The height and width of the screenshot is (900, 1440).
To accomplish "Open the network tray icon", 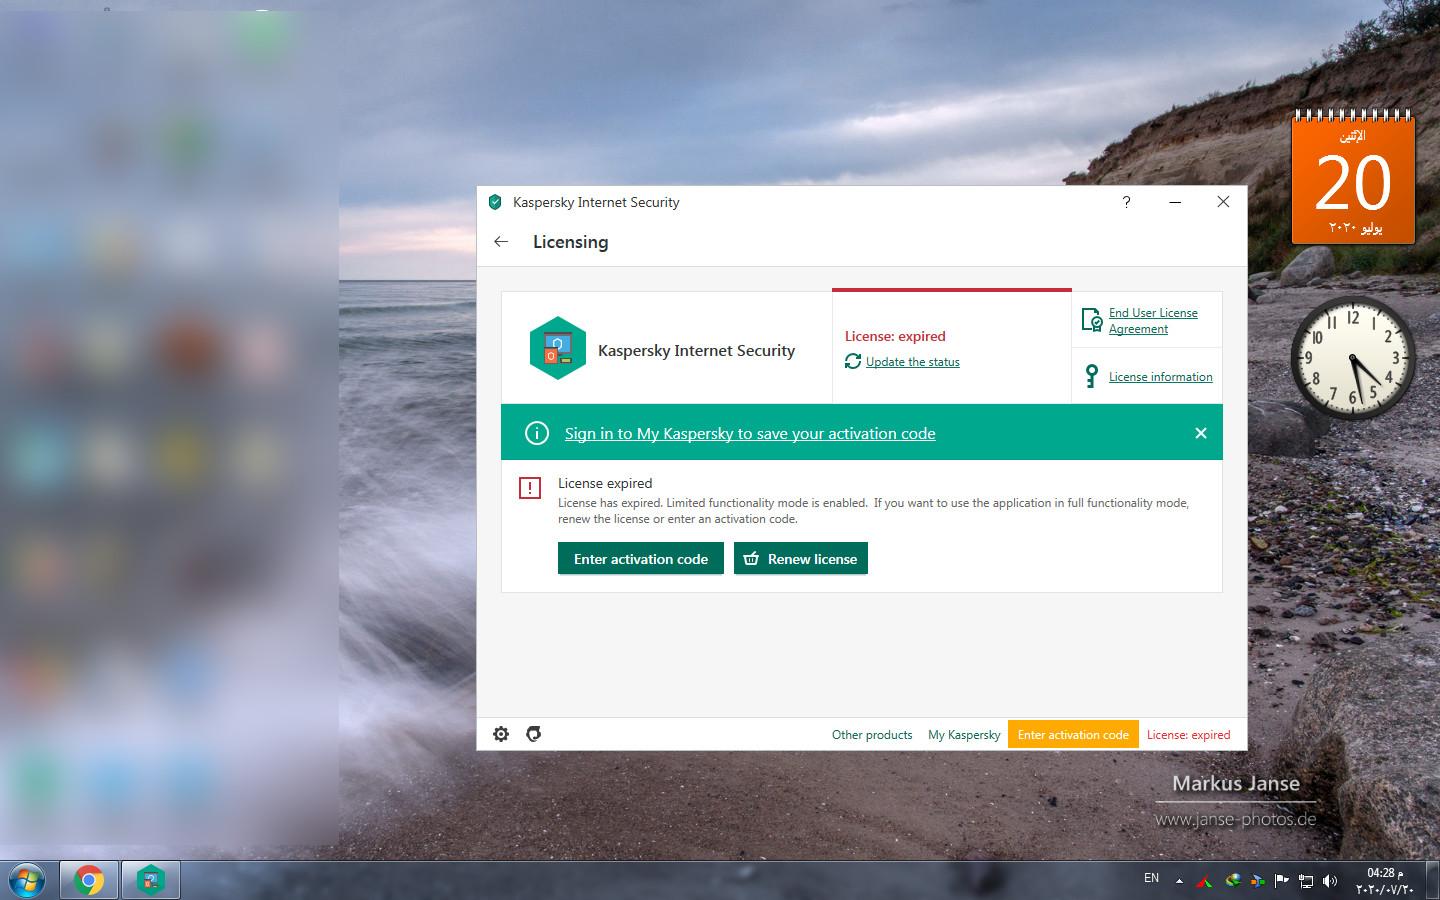I will point(1306,881).
